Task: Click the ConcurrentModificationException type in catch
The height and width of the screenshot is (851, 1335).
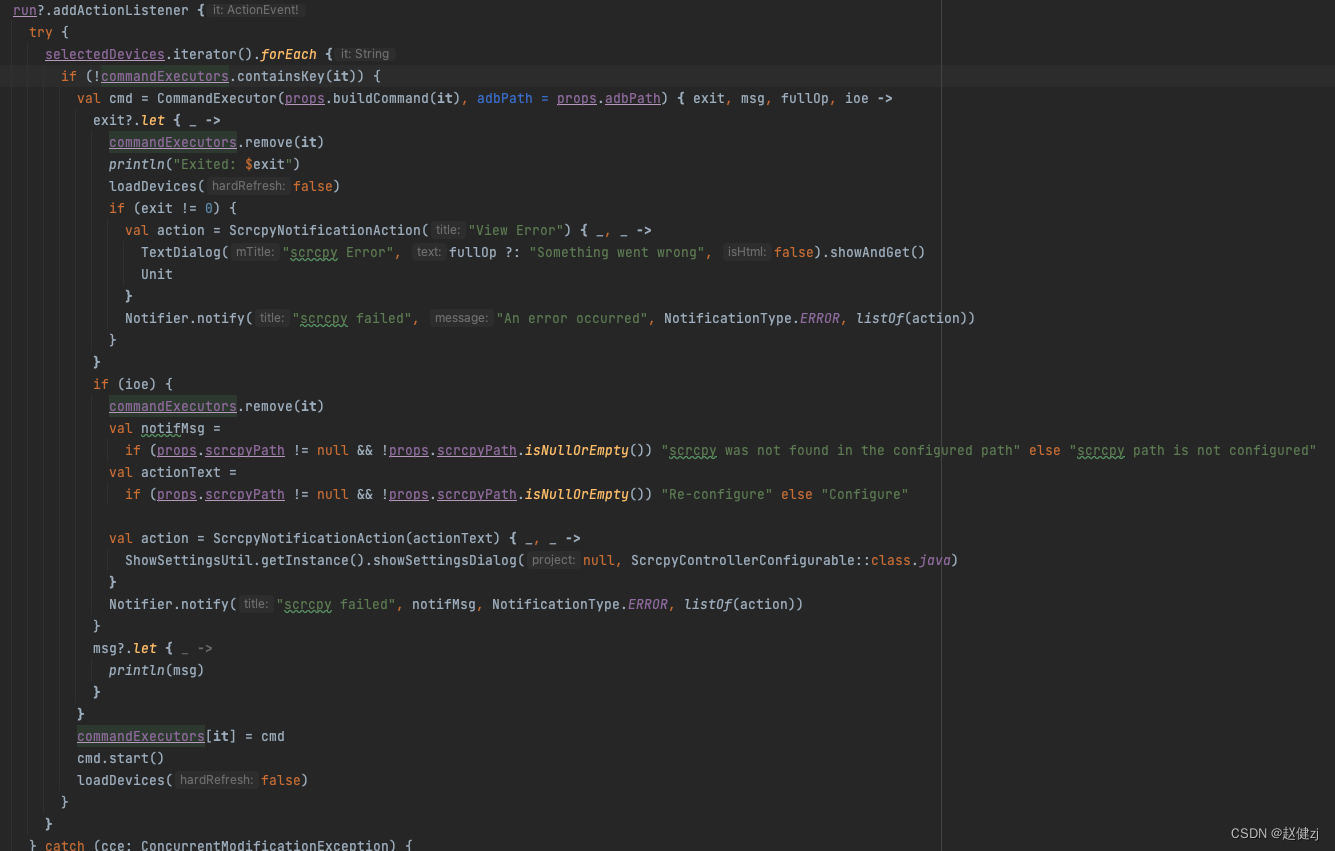Action: [x=265, y=845]
